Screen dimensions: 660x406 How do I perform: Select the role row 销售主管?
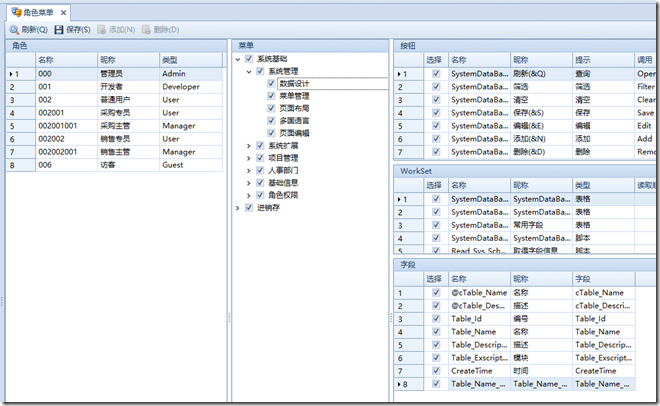point(114,152)
